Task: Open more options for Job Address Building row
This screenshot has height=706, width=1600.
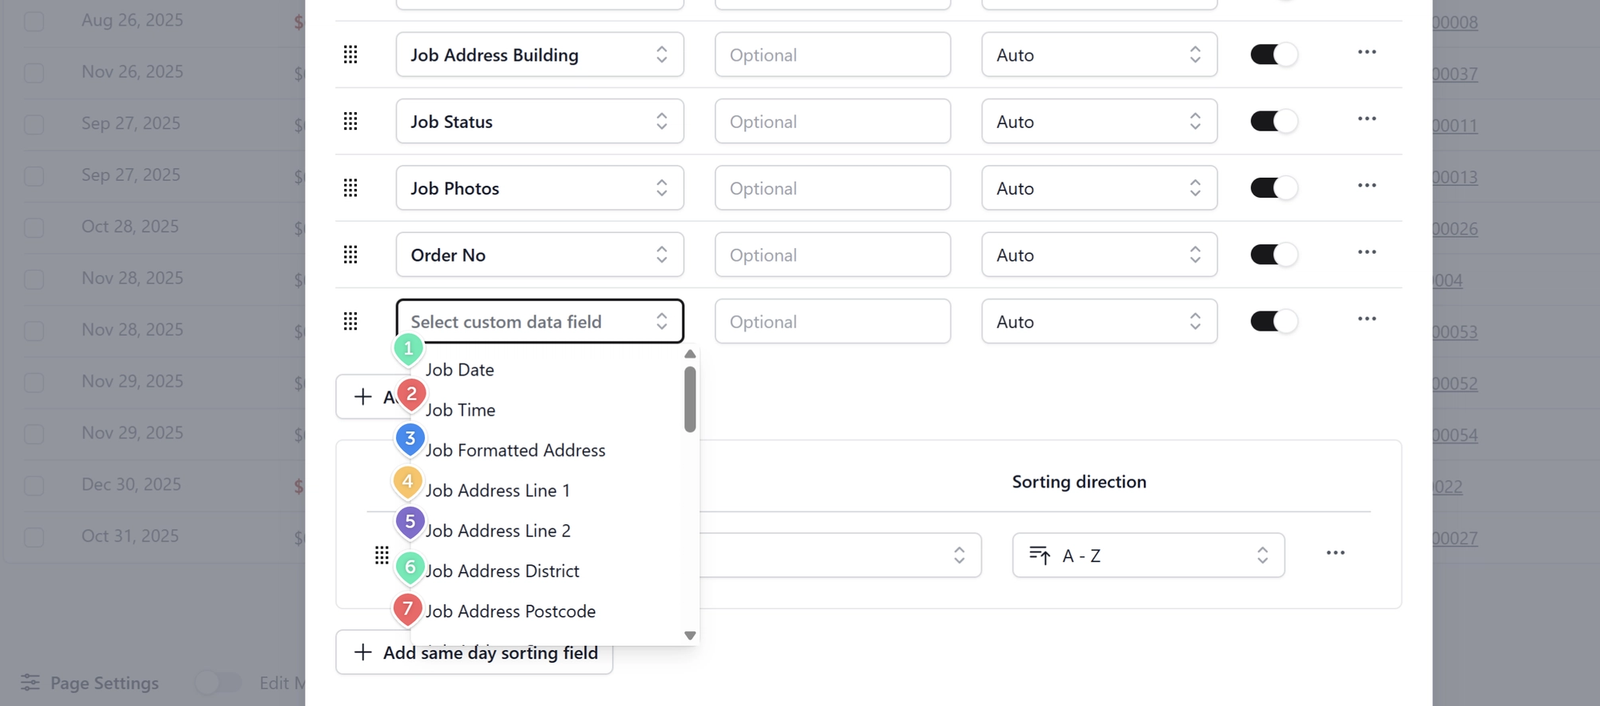Action: pyautogui.click(x=1366, y=53)
